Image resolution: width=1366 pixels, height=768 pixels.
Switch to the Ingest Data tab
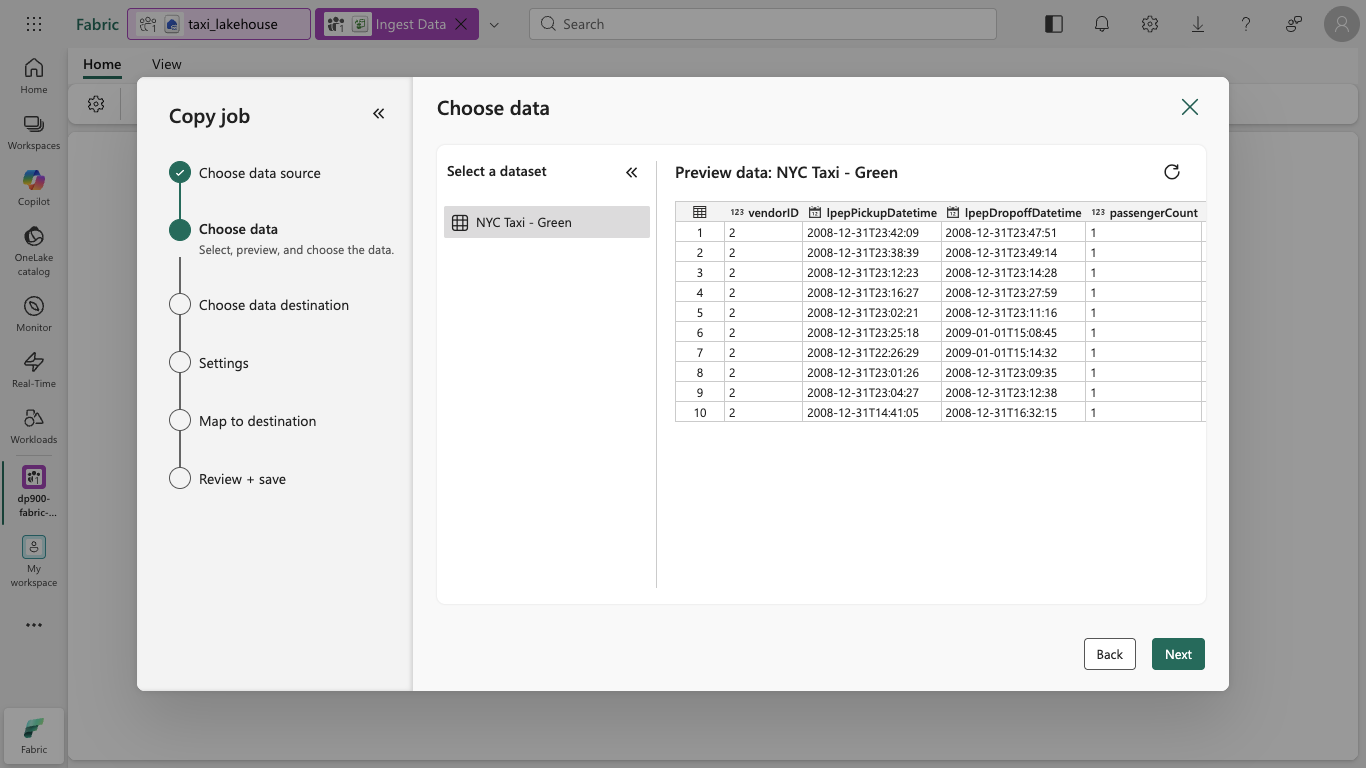click(x=398, y=24)
